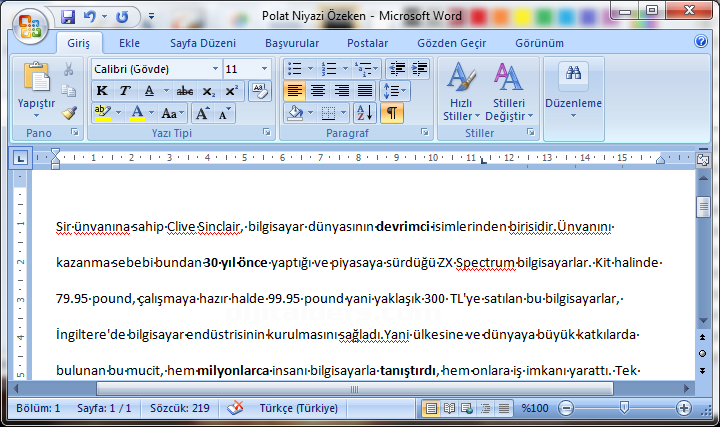Open Düzenleme editing menu
The height and width of the screenshot is (427, 720).
coord(574,91)
